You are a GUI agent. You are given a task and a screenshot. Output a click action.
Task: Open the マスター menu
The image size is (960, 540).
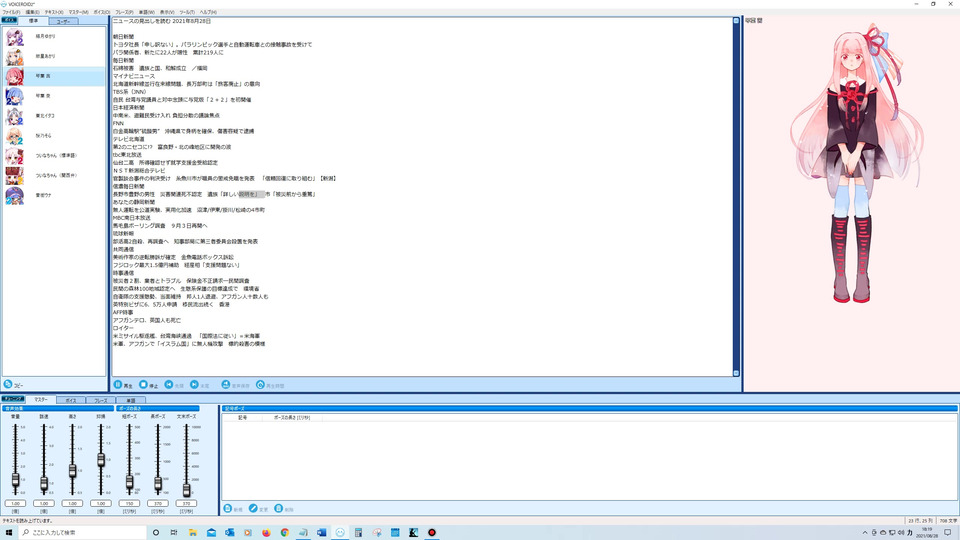(78, 12)
